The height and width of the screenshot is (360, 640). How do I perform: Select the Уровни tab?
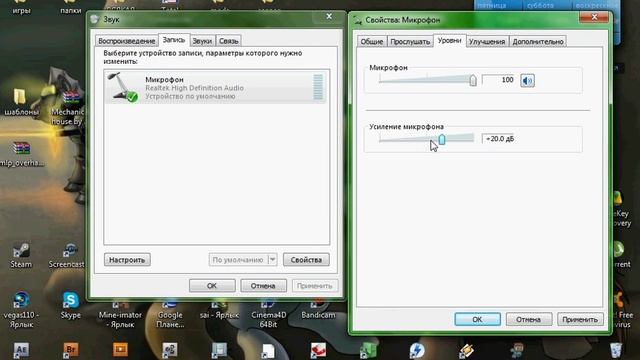449,41
